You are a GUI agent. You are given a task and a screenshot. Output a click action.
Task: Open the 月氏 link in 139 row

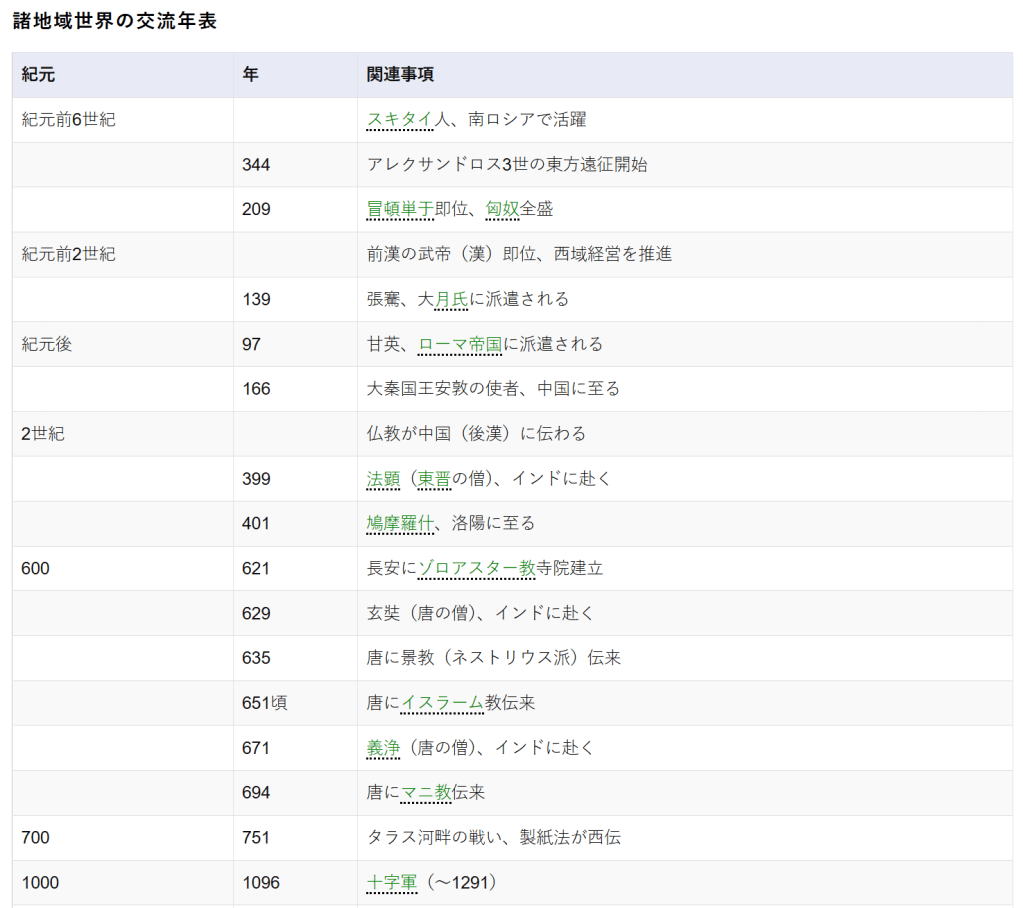451,299
